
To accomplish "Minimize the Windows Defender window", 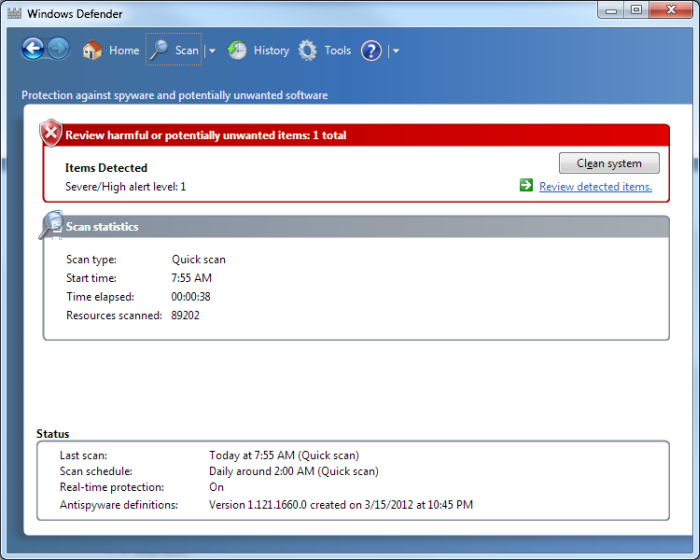I will pos(611,11).
